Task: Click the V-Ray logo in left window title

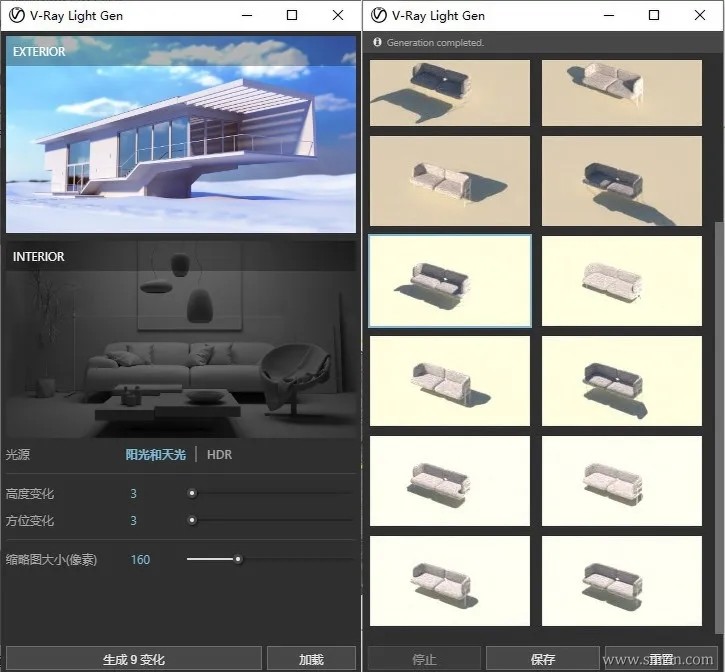Action: click(16, 15)
